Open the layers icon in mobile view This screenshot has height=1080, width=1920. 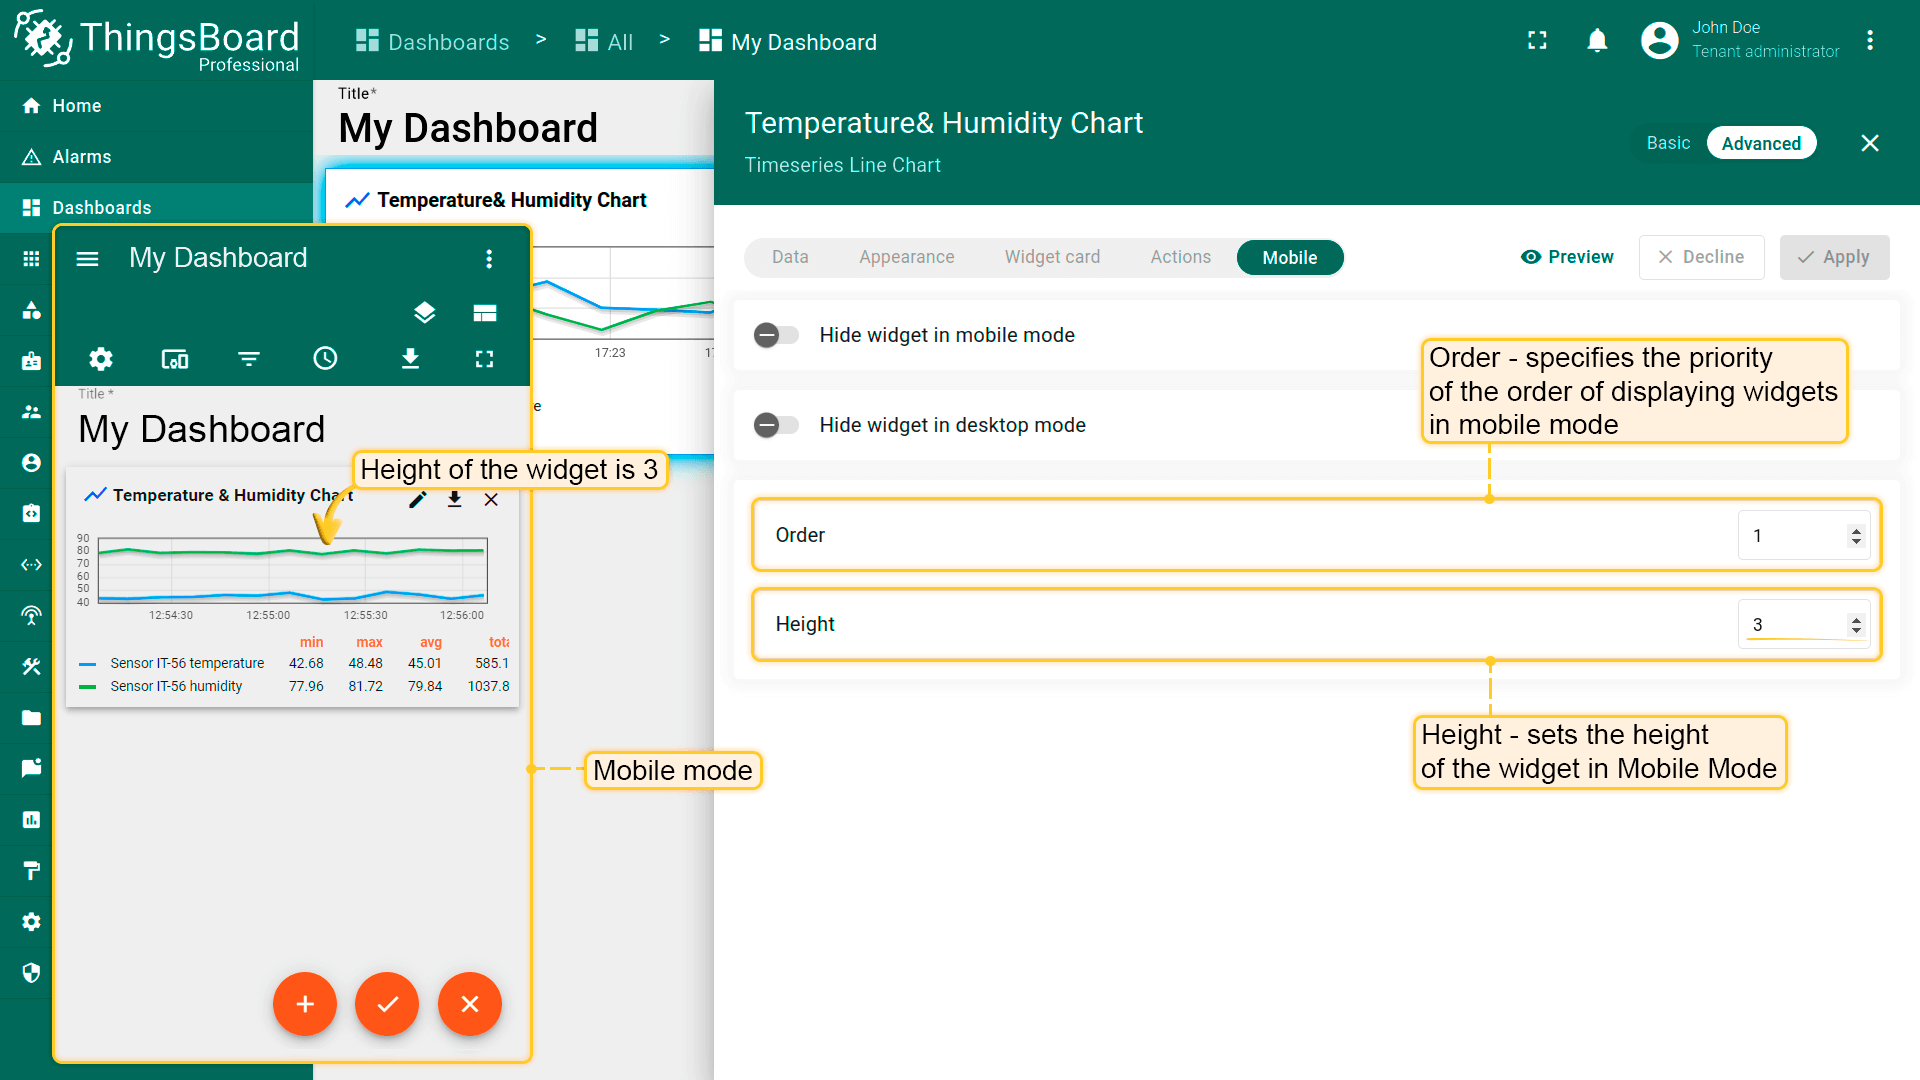[x=424, y=313]
